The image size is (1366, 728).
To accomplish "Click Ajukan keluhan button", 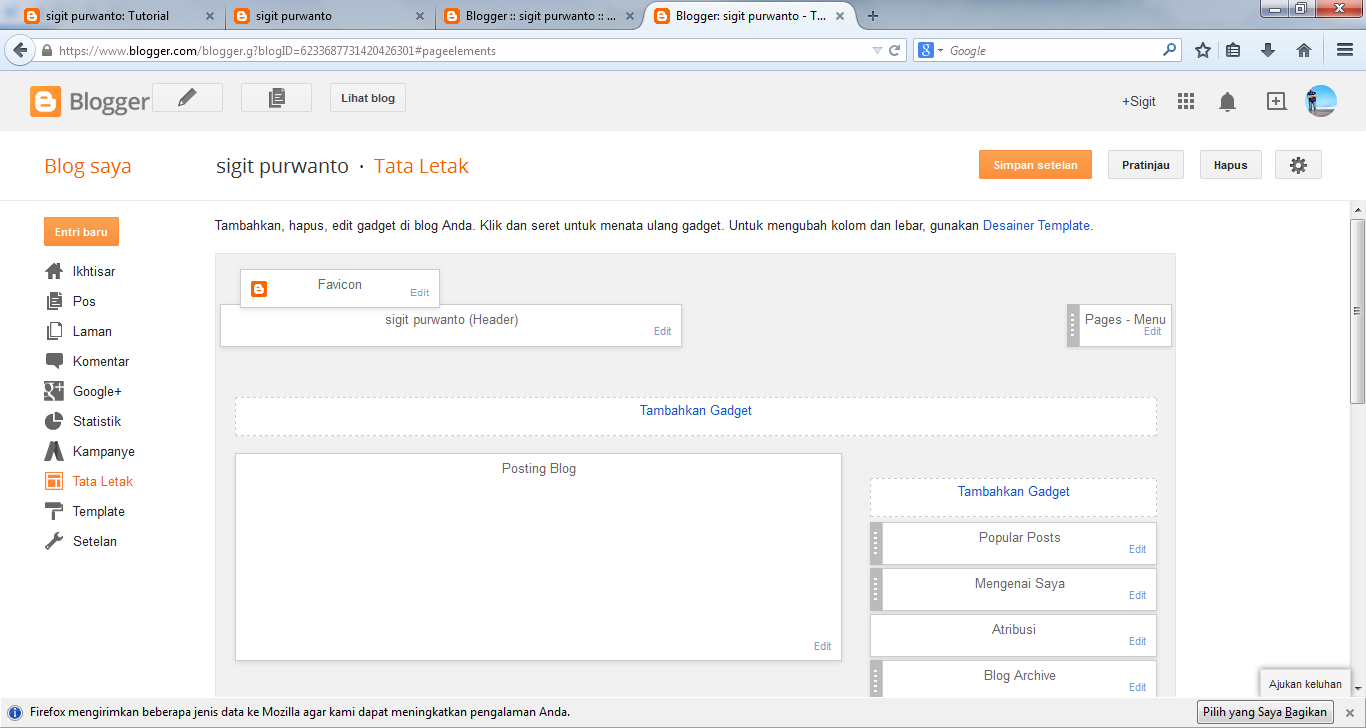I will pos(1305,684).
